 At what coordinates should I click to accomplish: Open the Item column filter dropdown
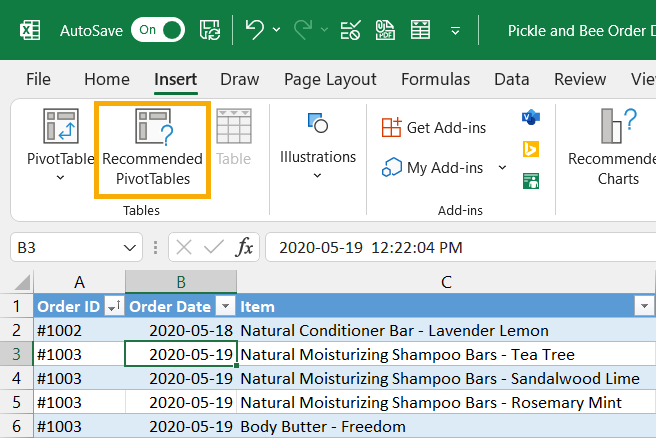coord(644,306)
